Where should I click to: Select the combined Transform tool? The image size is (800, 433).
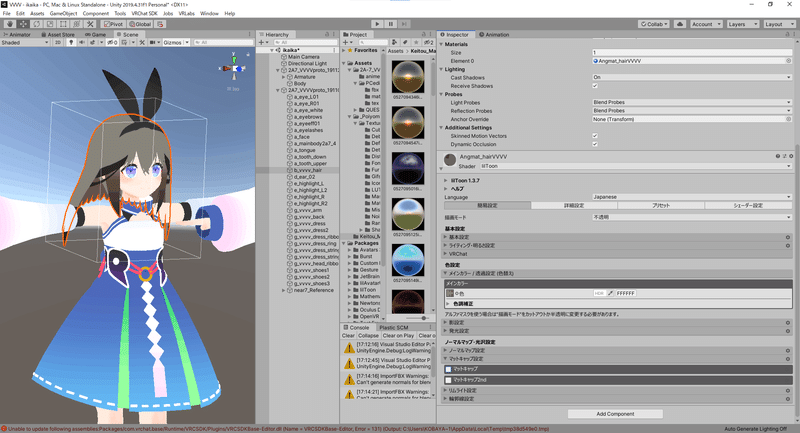tap(77, 24)
